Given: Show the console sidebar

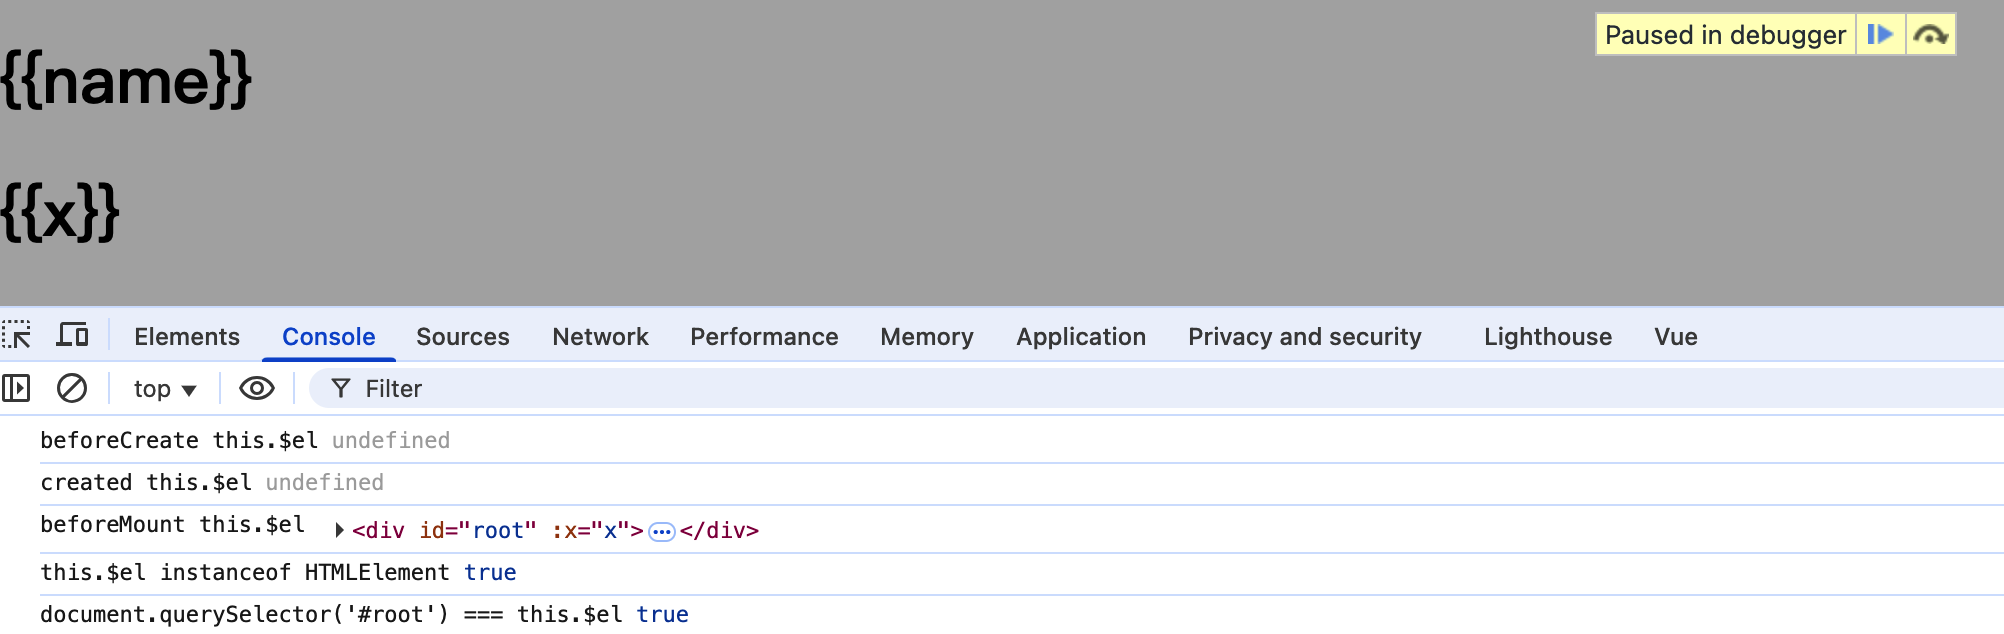Looking at the screenshot, I should pos(17,388).
